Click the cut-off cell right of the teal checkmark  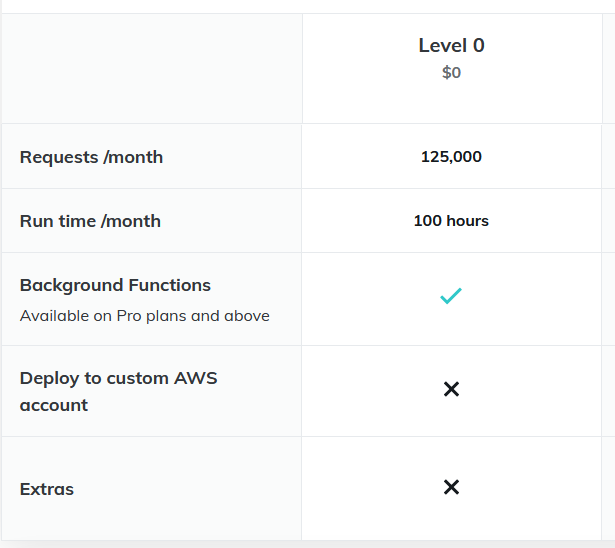point(608,299)
